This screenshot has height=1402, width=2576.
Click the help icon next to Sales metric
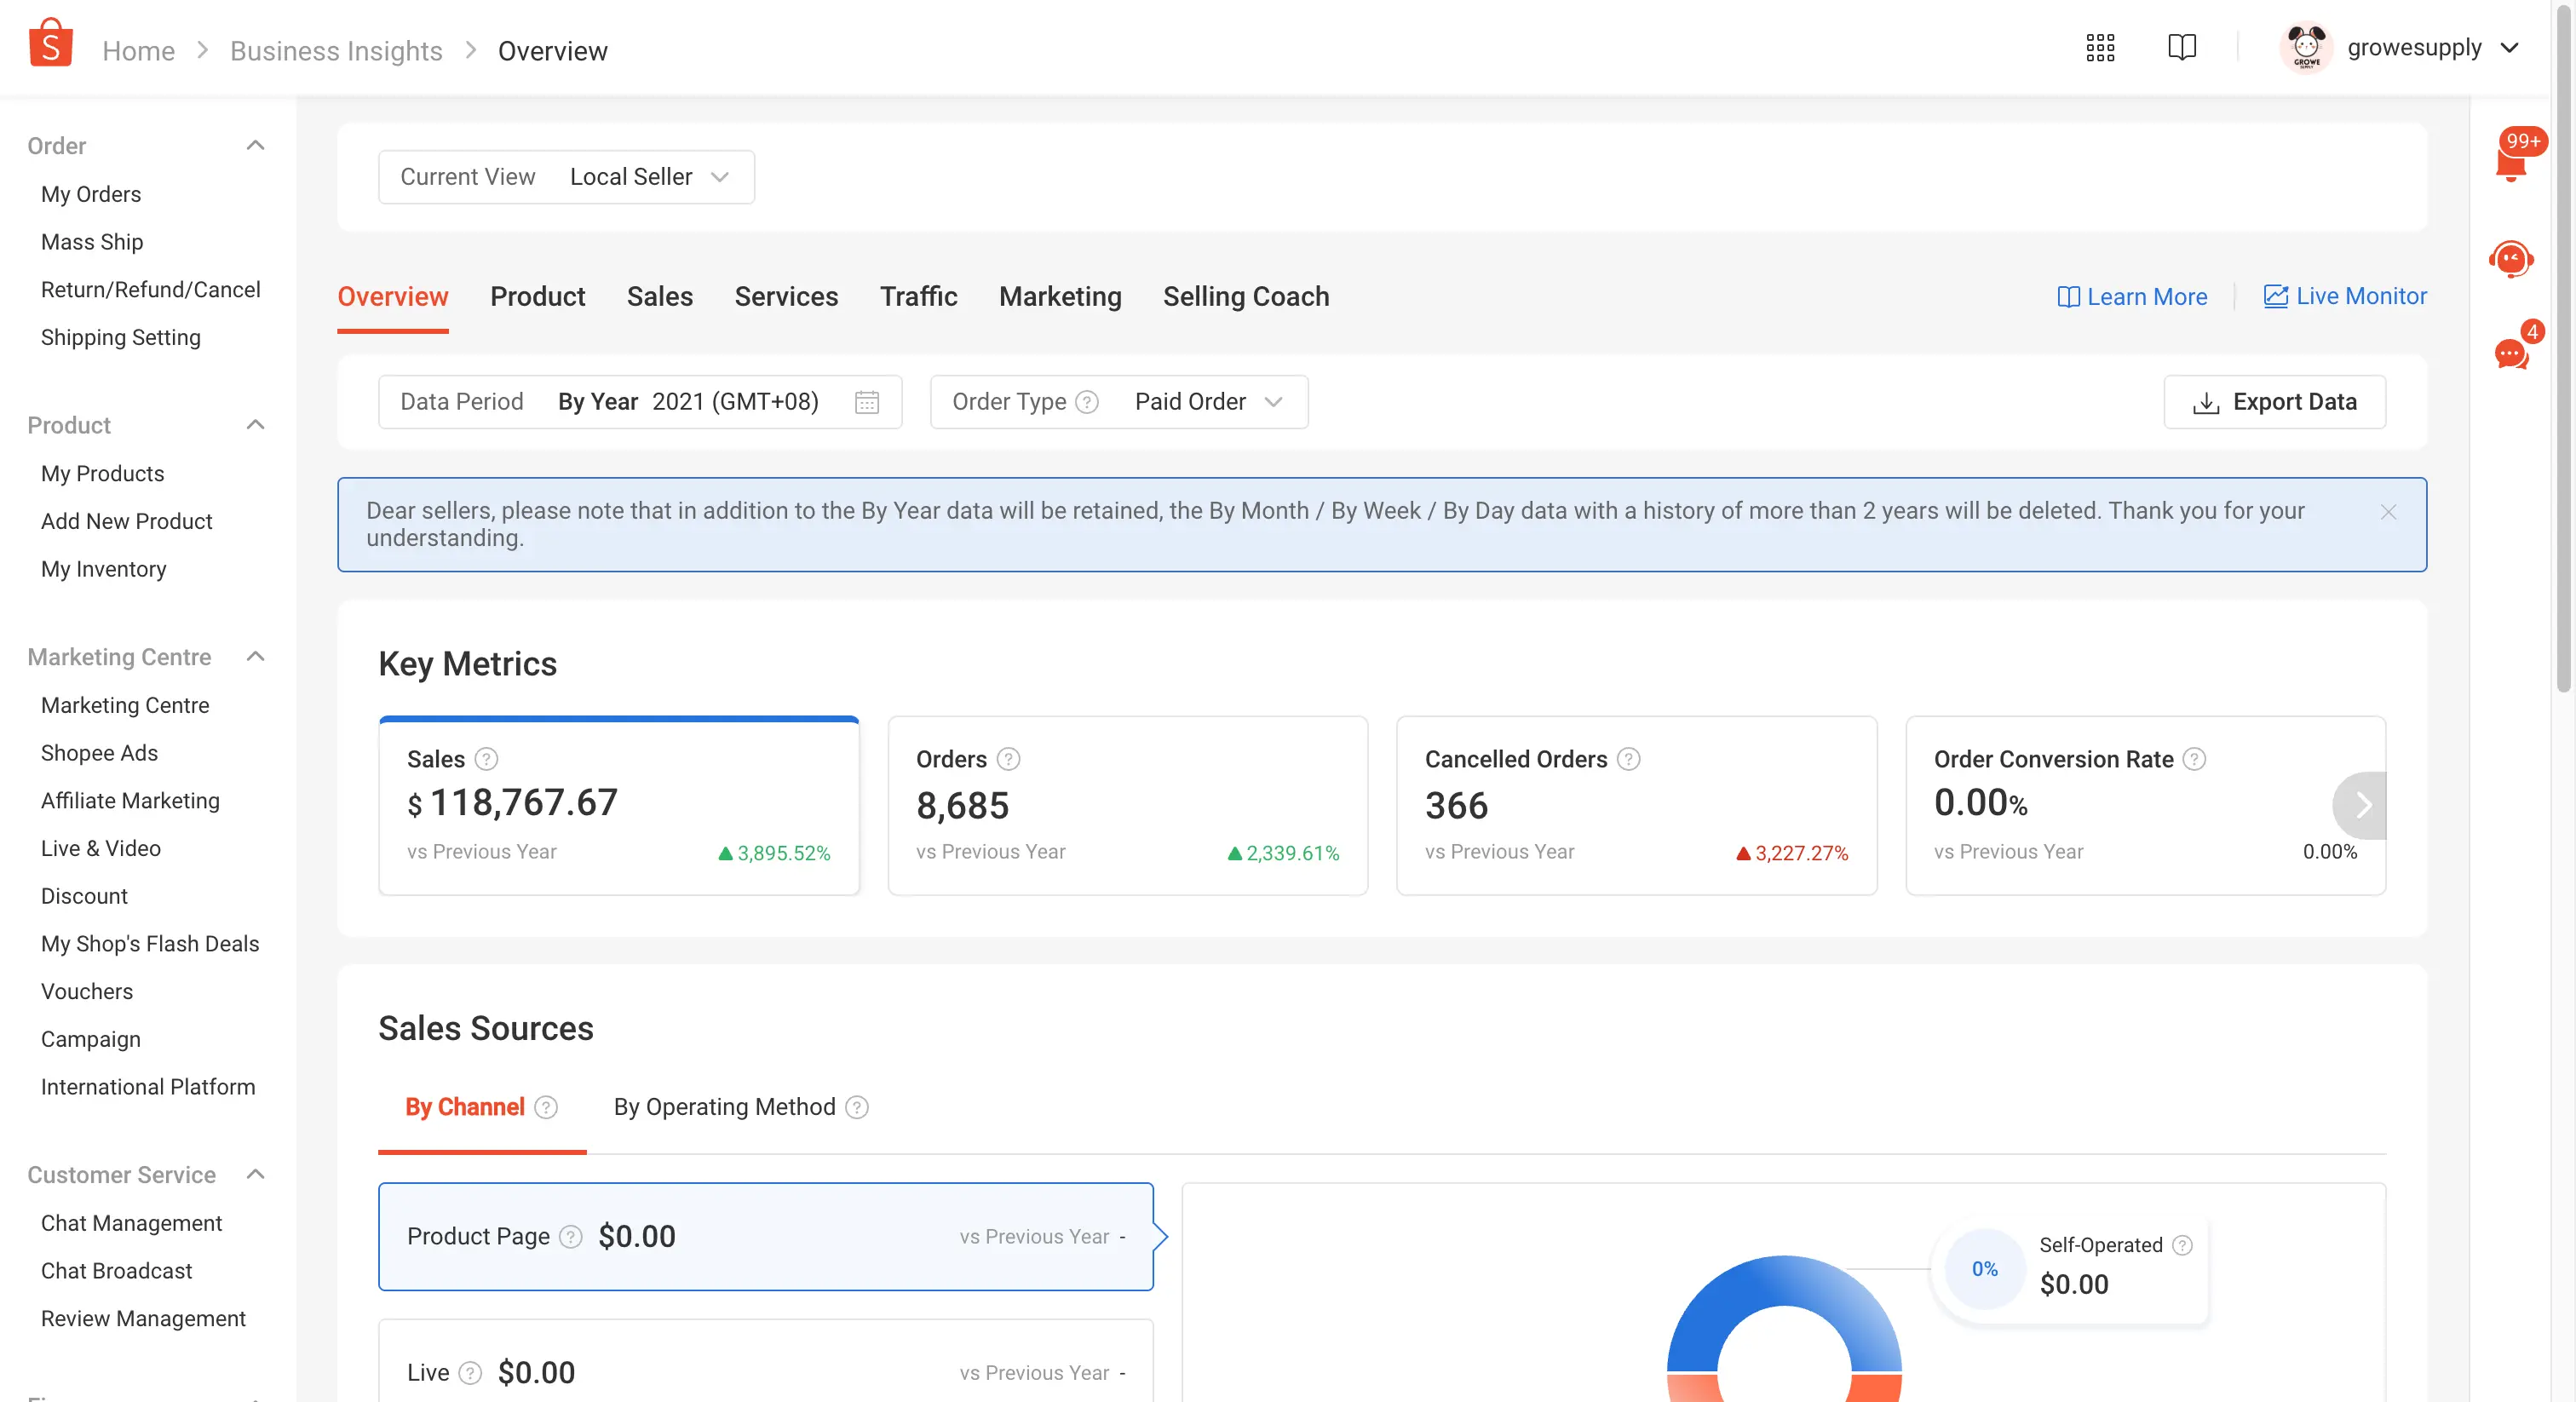coord(486,759)
